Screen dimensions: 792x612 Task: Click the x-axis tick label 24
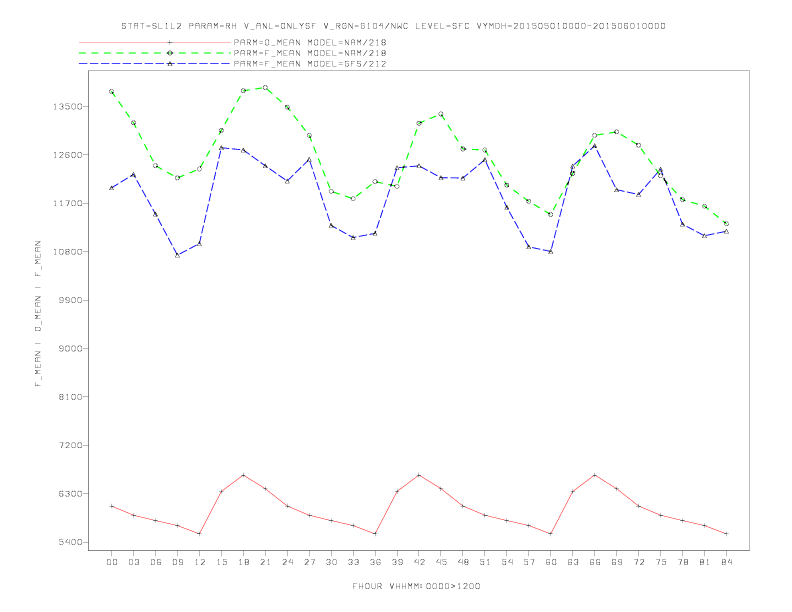287,562
